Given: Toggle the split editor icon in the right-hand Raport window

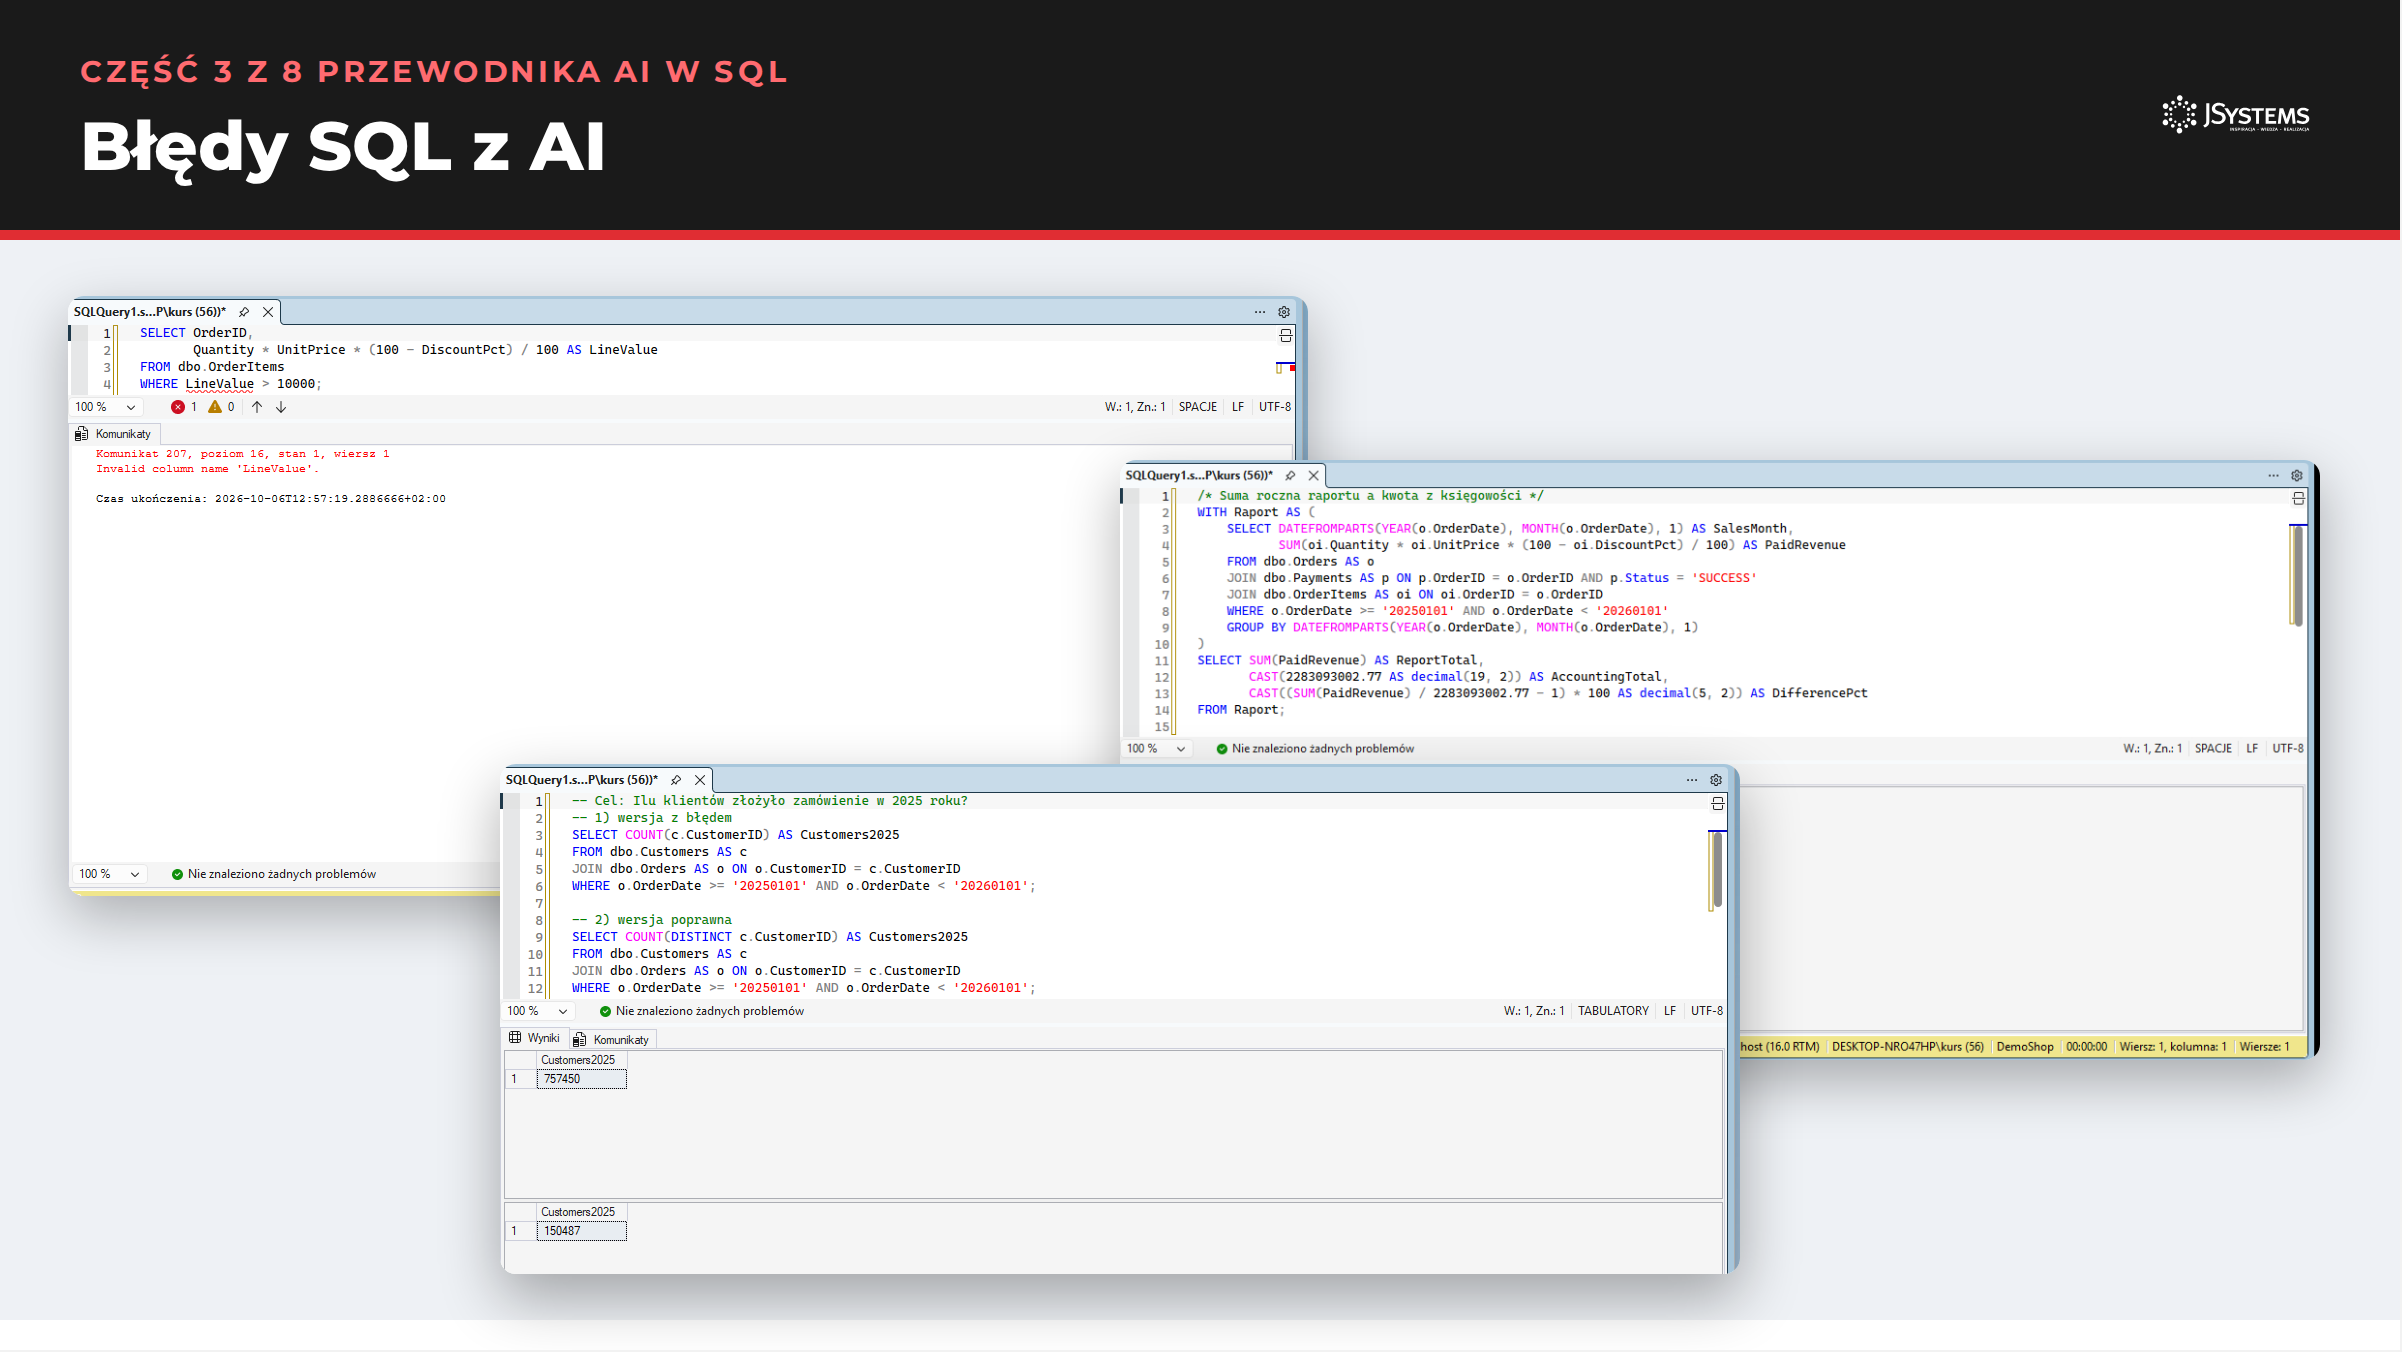Looking at the screenshot, I should (2298, 498).
